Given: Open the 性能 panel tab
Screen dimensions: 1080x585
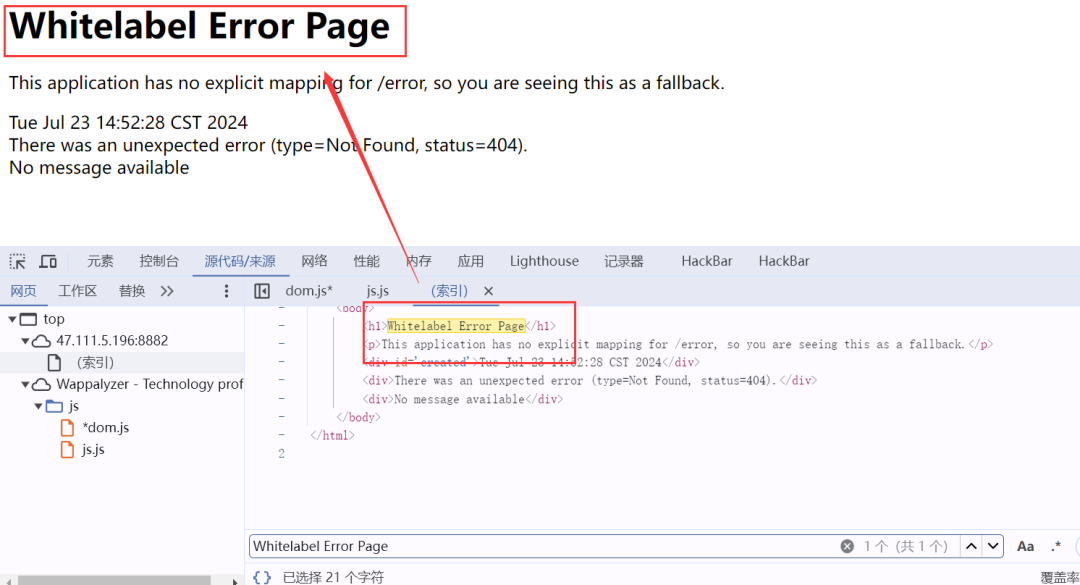Looking at the screenshot, I should click(x=366, y=261).
